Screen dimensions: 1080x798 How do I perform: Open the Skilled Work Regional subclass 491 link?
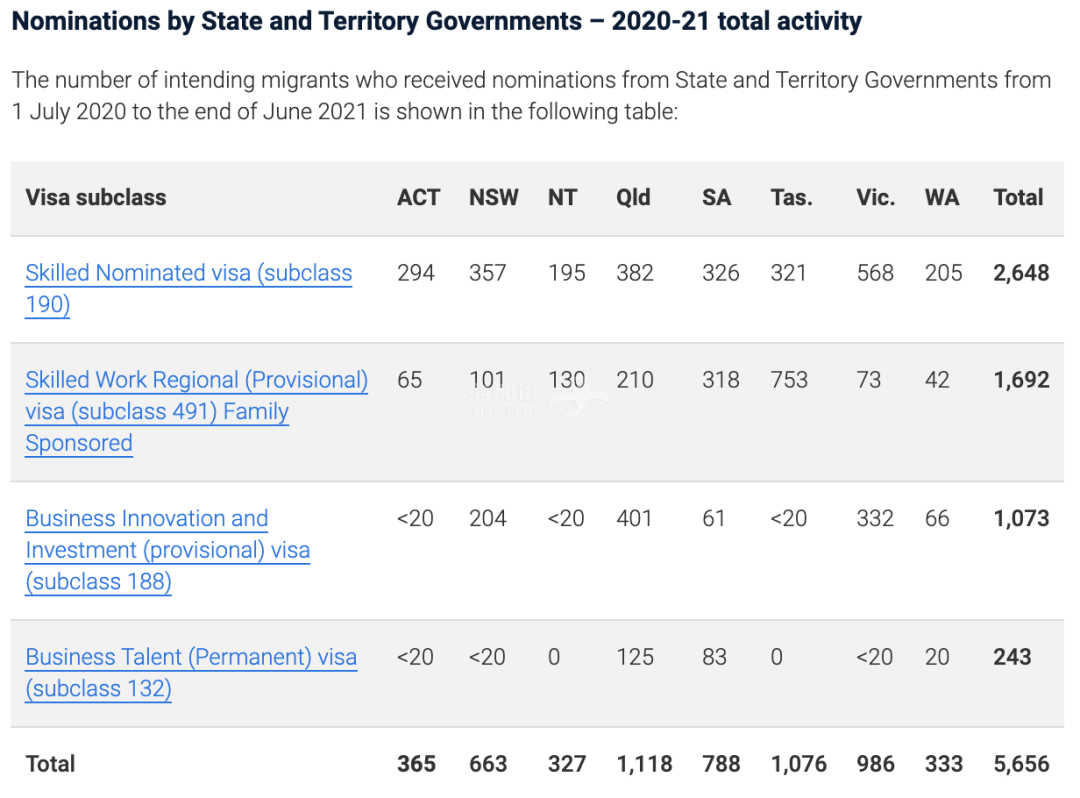coord(196,381)
